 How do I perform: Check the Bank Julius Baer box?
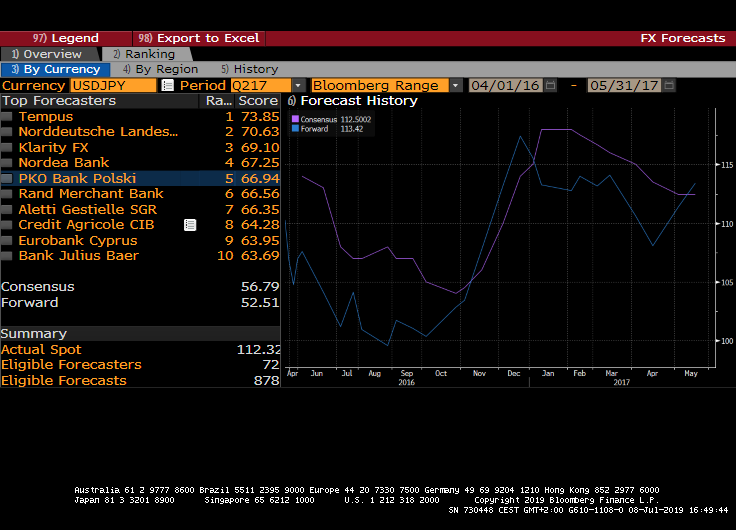(x=7, y=256)
